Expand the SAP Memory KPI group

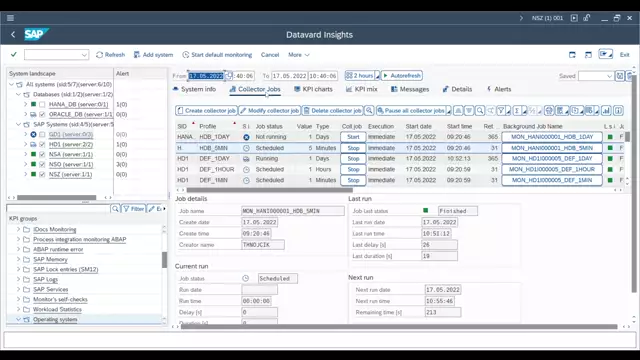[x=18, y=259]
